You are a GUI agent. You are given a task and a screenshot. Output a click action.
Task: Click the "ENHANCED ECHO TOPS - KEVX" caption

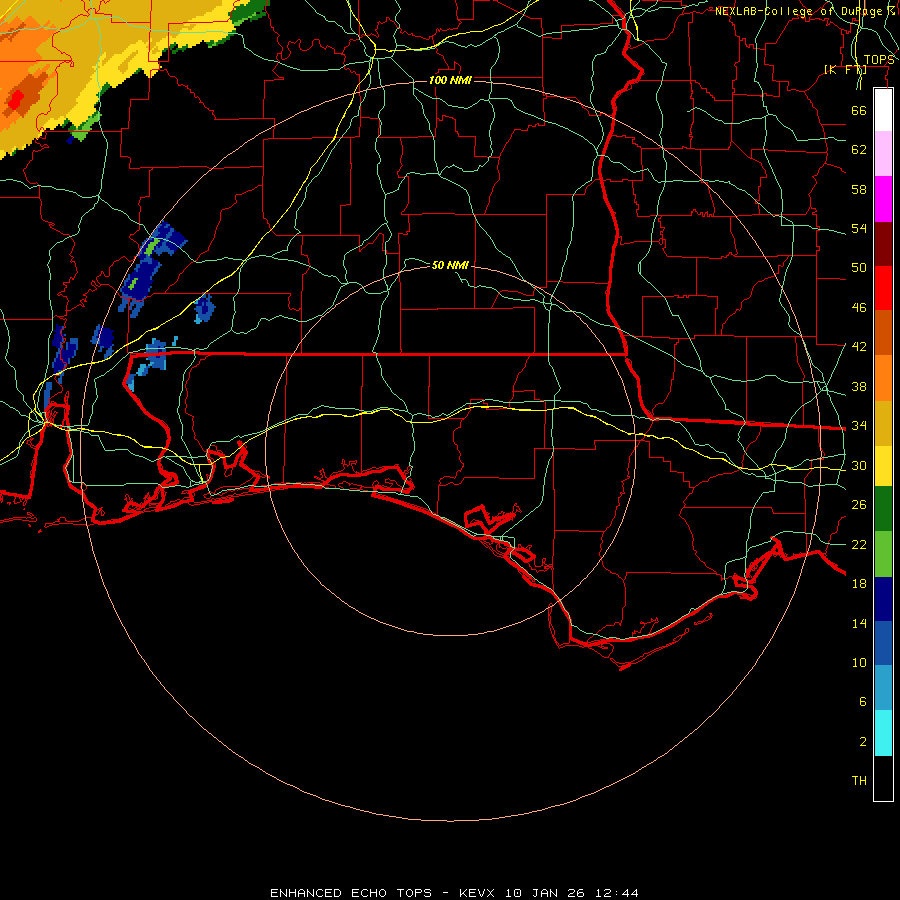tap(382, 893)
